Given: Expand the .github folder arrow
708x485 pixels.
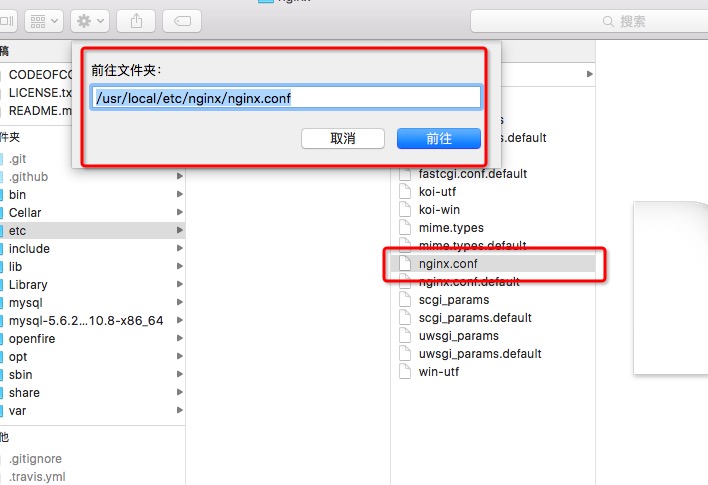Looking at the screenshot, I should 180,176.
